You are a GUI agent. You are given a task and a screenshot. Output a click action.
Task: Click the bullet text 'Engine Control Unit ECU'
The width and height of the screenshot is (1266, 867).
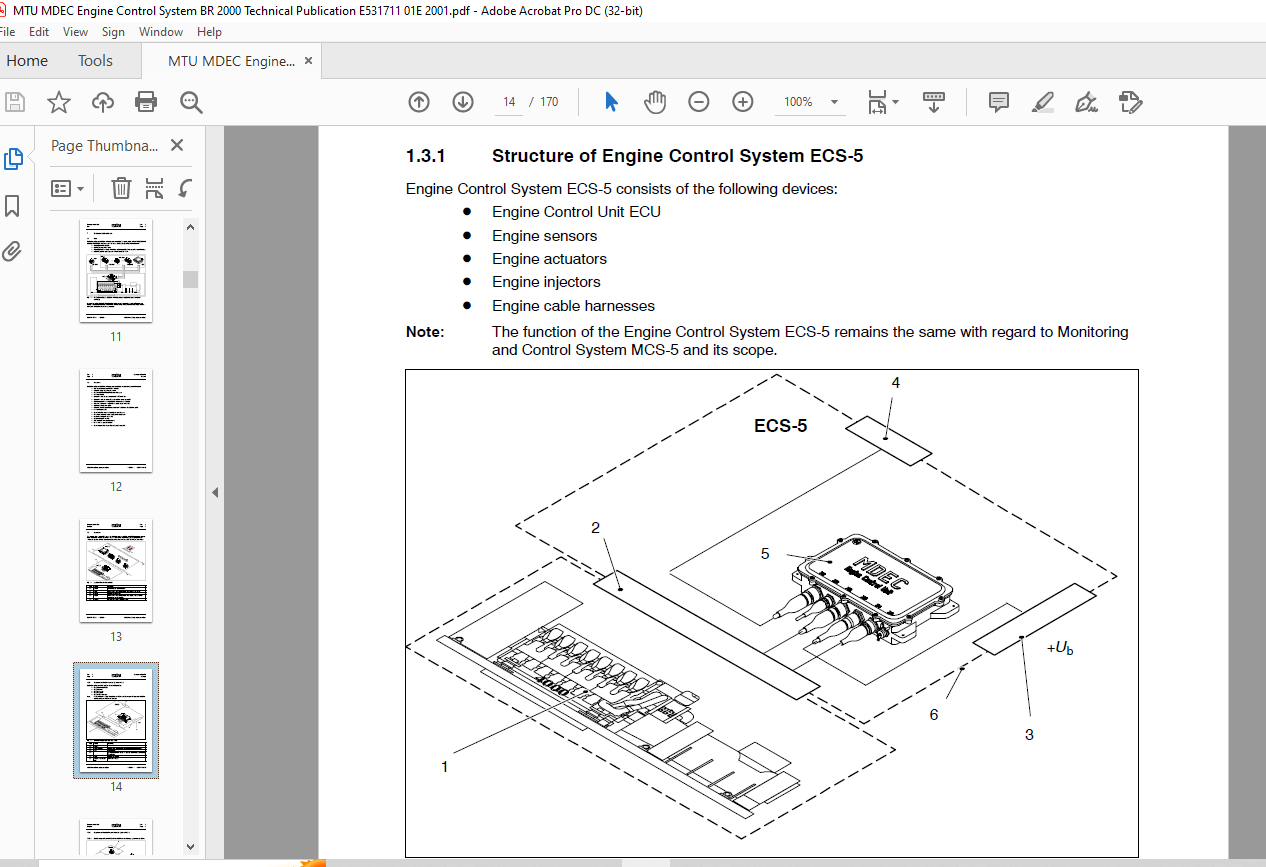[576, 212]
